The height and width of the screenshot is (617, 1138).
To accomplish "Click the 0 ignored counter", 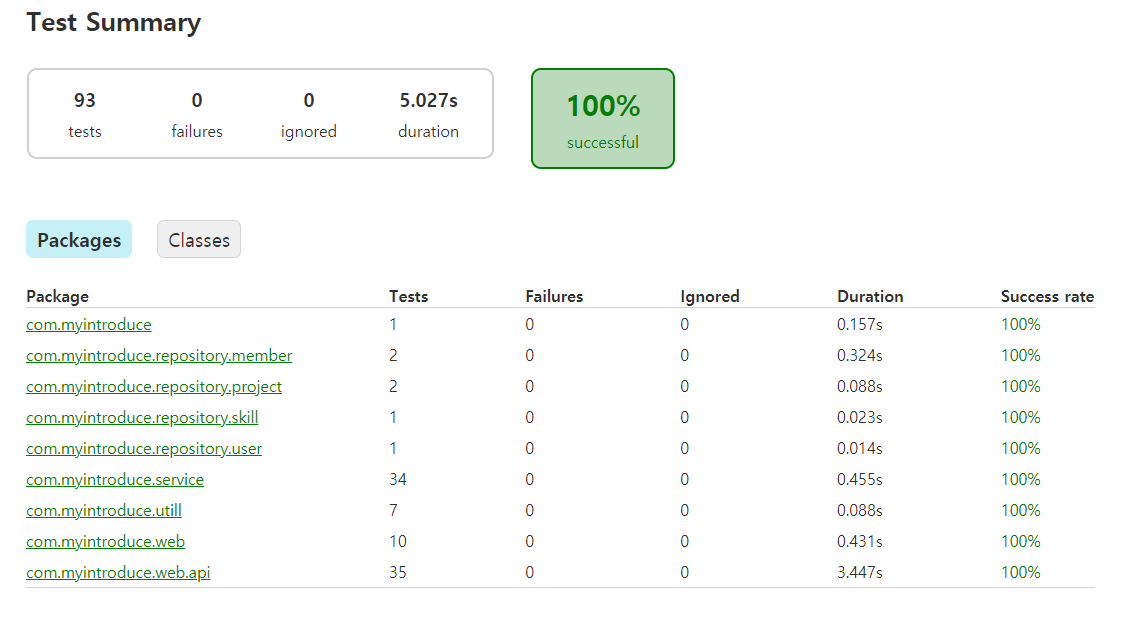I will point(308,115).
